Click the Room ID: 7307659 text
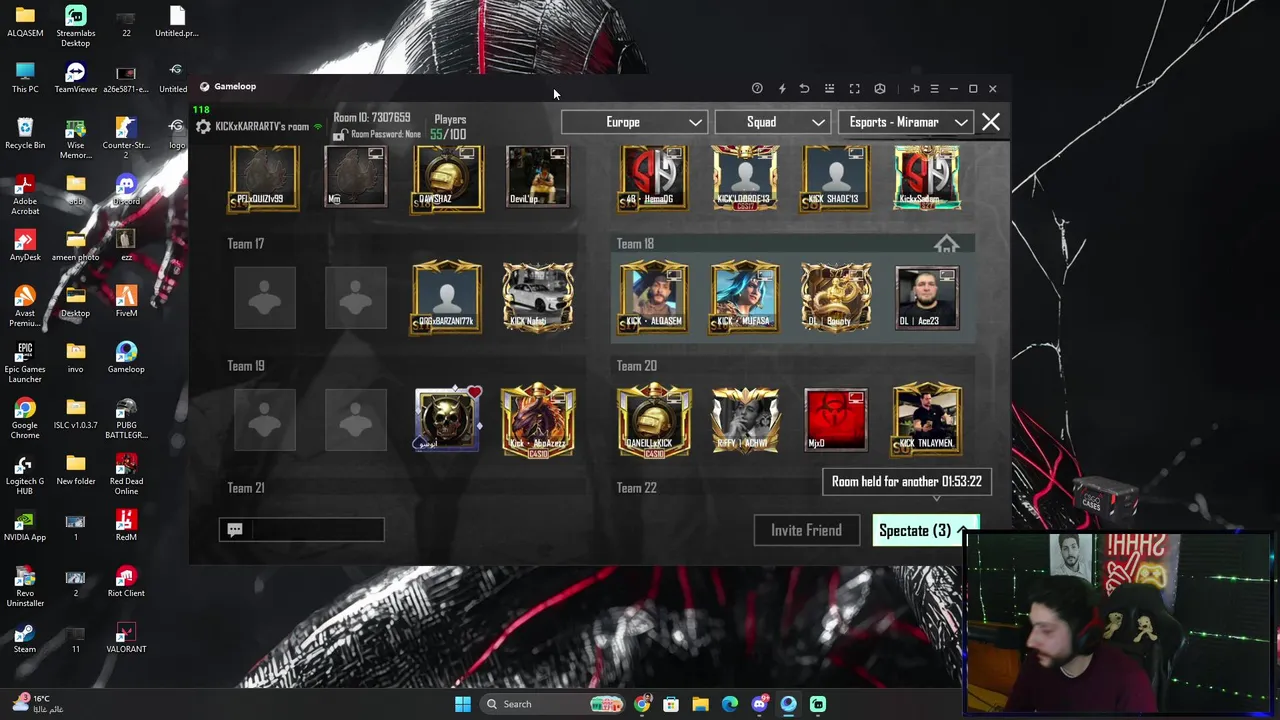Viewport: 1280px width, 720px height. click(x=372, y=118)
